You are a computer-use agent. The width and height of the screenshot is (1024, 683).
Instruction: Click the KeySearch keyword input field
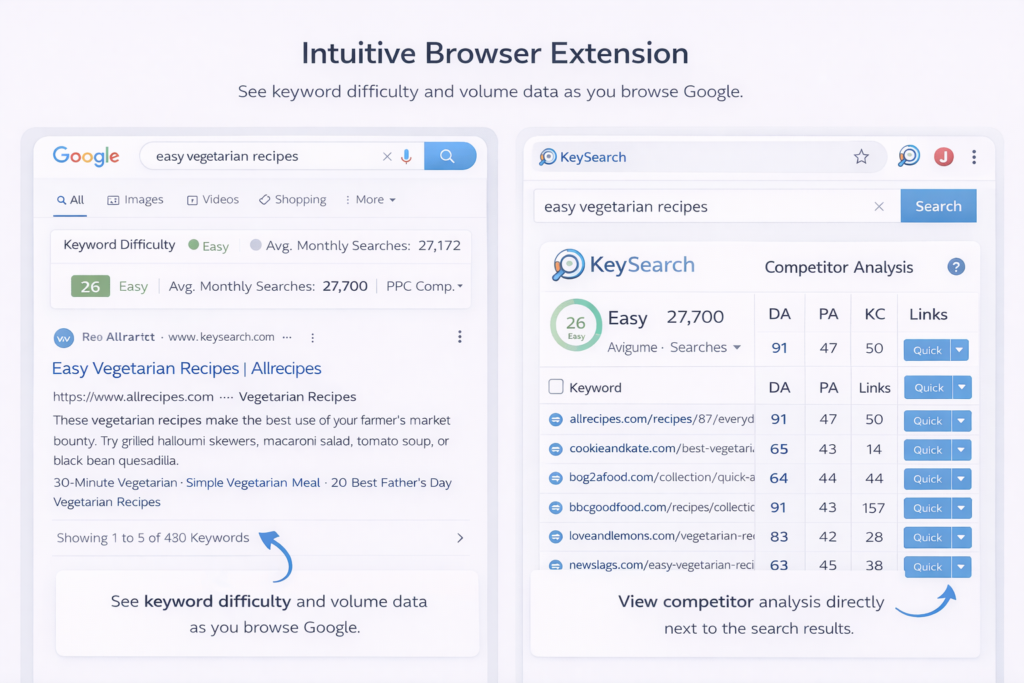point(700,207)
